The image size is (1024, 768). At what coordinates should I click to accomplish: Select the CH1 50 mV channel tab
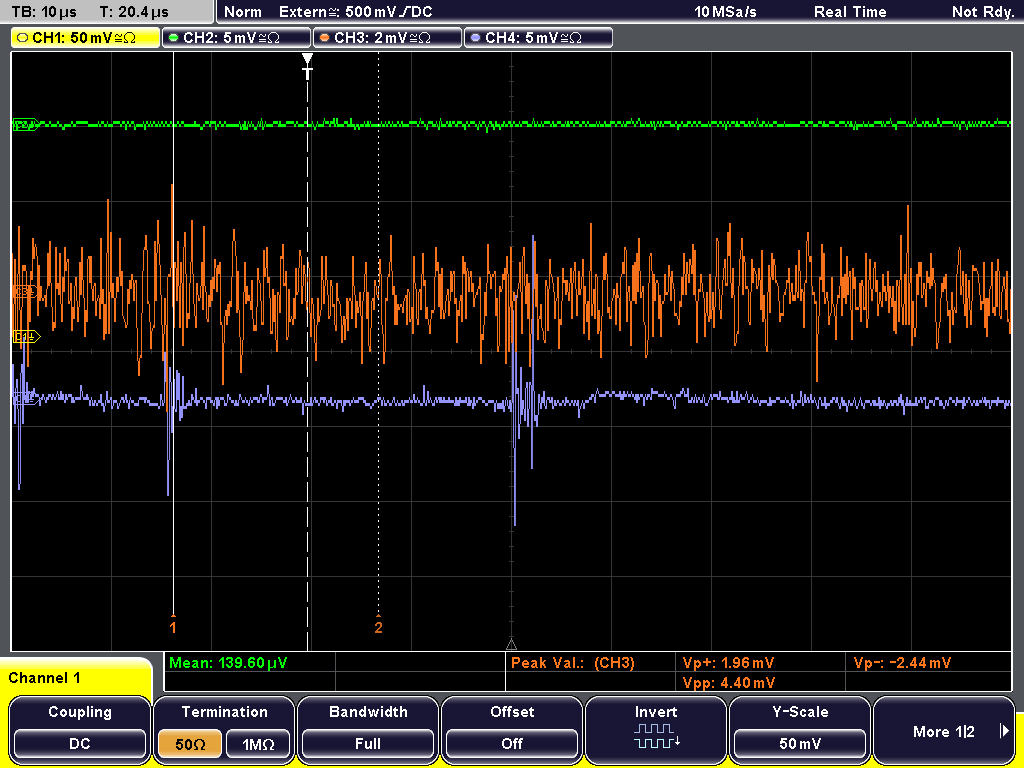pos(86,37)
